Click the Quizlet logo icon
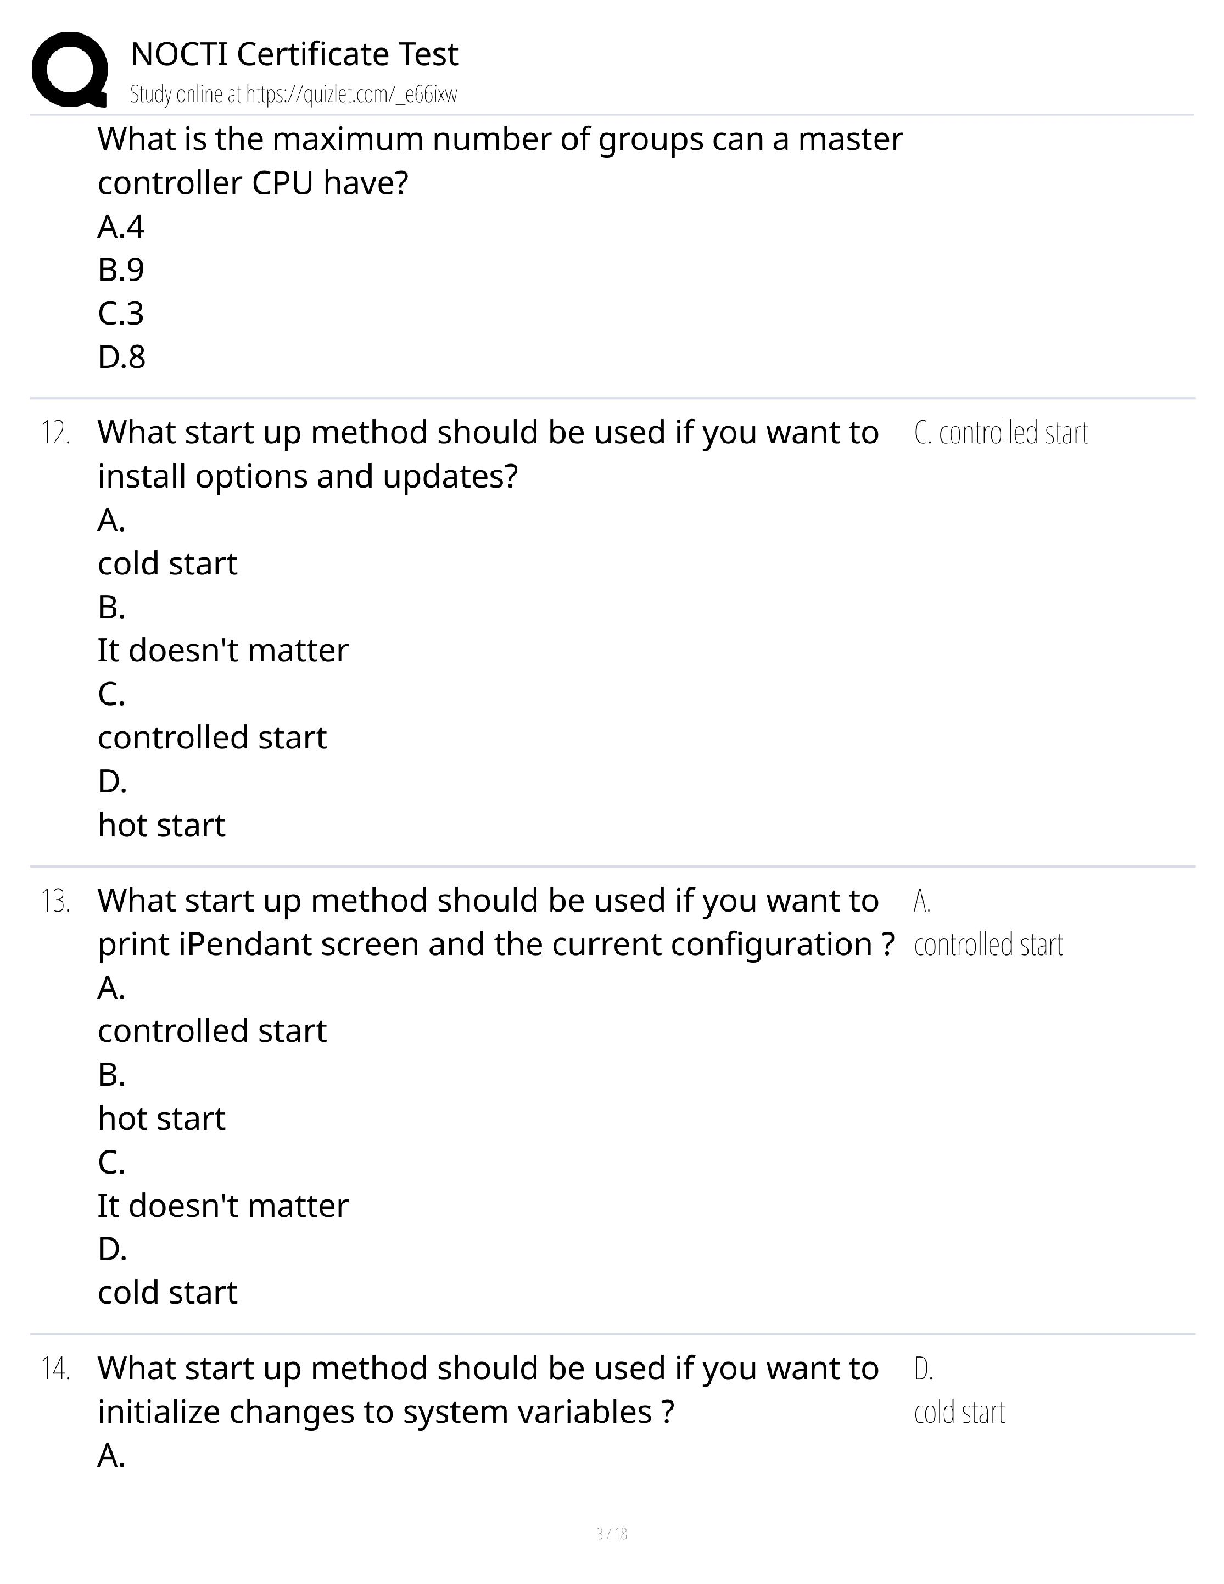The image size is (1224, 1584). (69, 69)
